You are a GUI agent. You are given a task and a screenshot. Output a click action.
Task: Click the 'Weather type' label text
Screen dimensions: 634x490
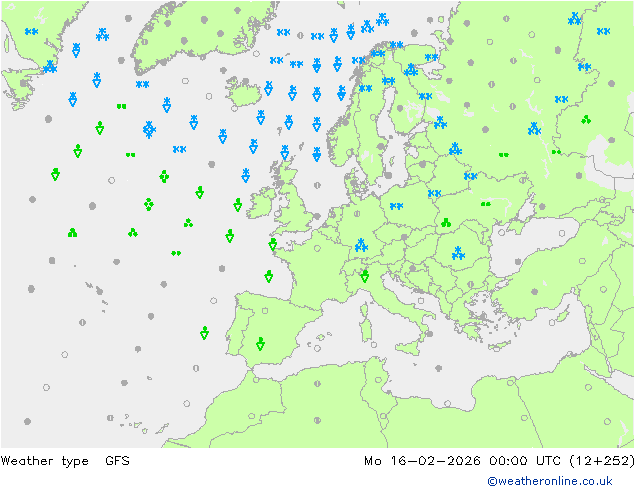pos(45,461)
